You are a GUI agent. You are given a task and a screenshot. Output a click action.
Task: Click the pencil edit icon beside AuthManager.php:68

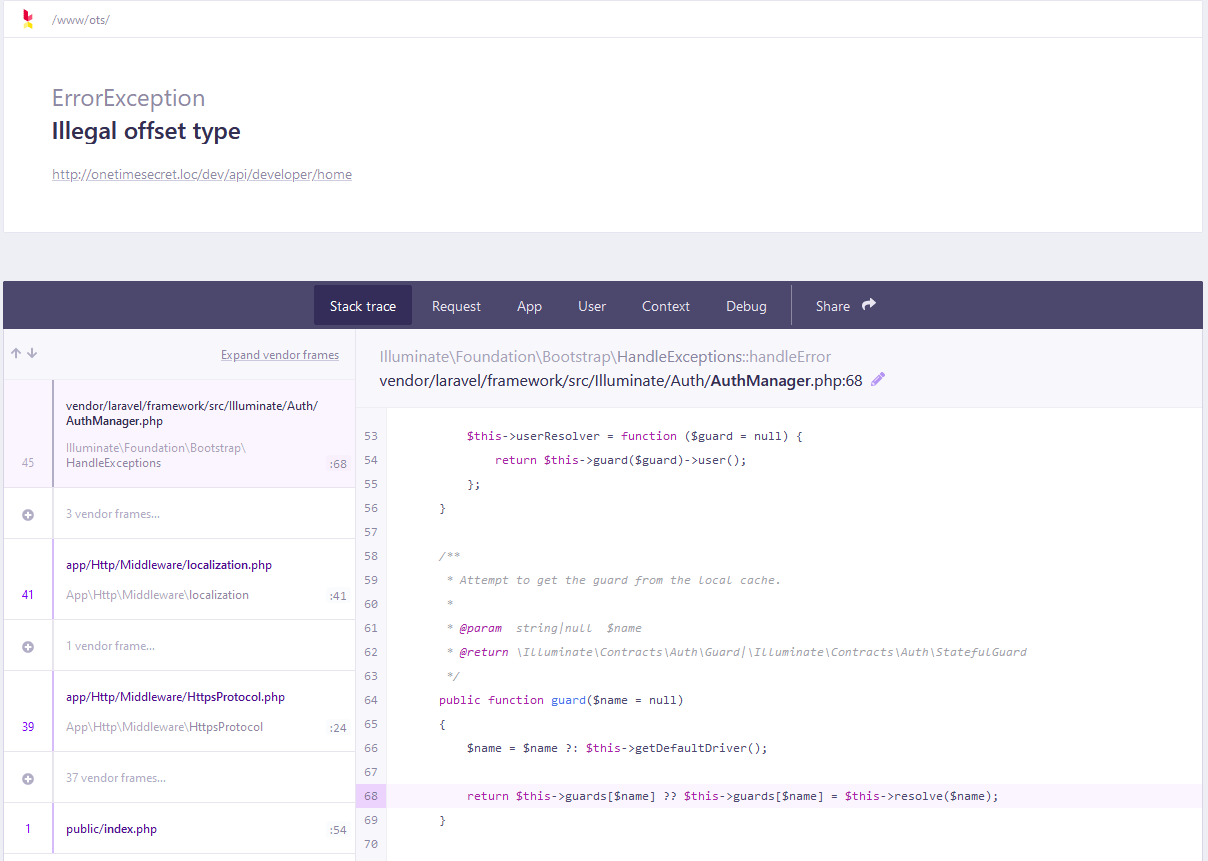pyautogui.click(x=878, y=379)
